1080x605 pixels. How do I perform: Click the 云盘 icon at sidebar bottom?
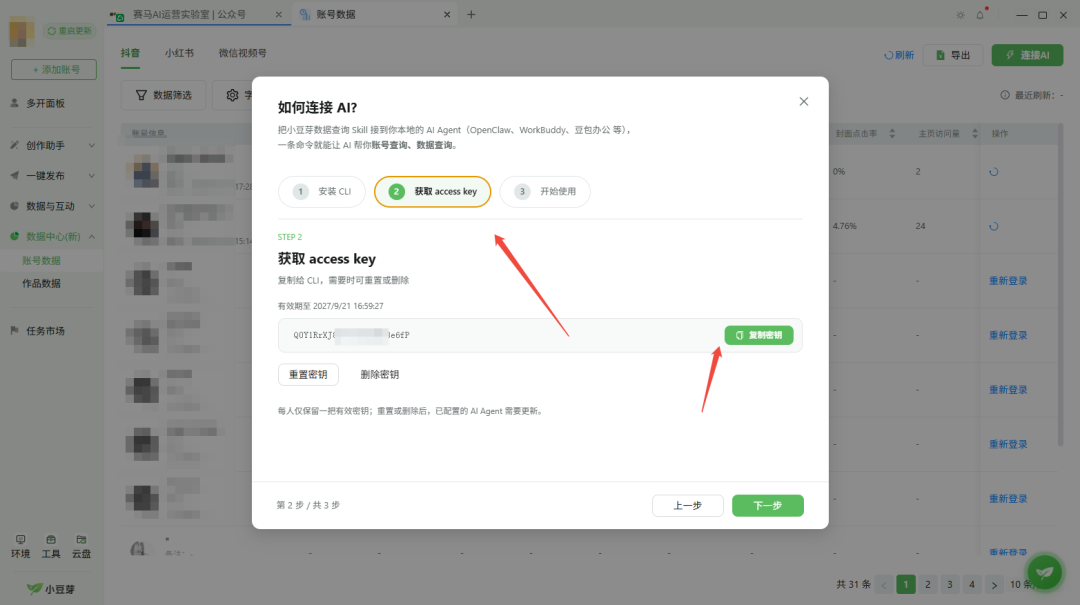(x=81, y=546)
